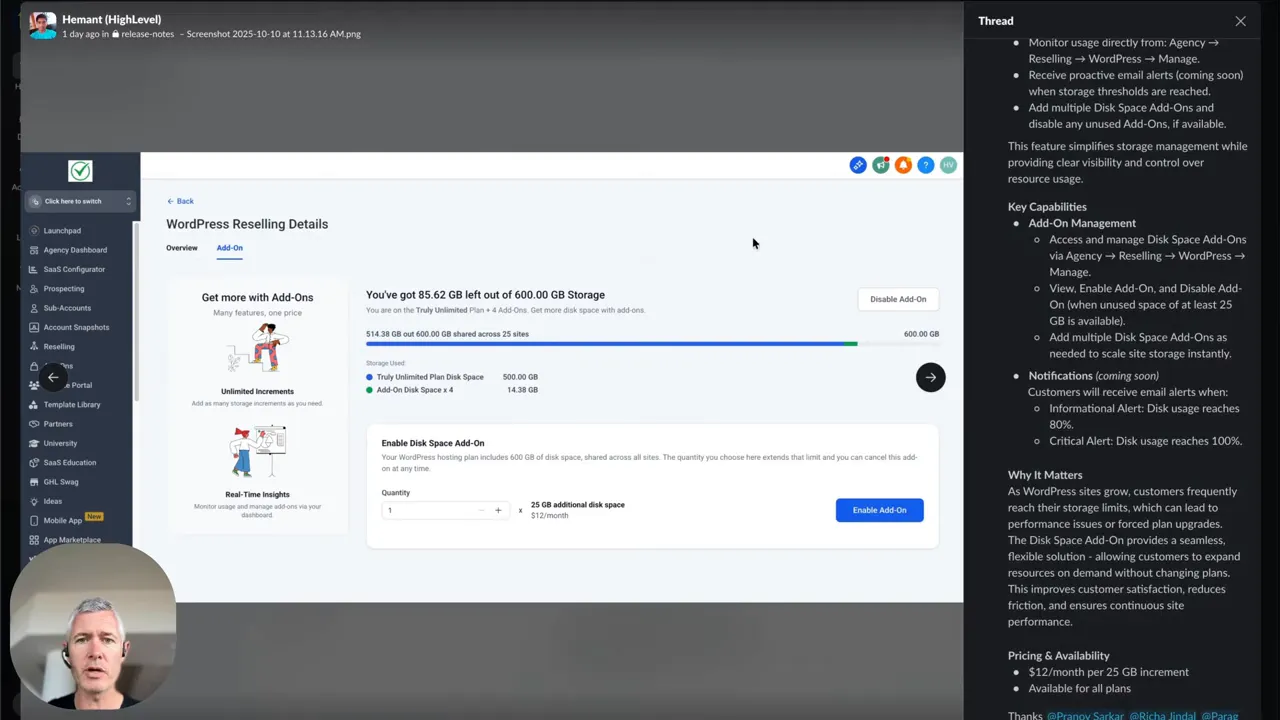The width and height of the screenshot is (1280, 720).
Task: Click the Mobile App phone icon
Action: [35, 520]
